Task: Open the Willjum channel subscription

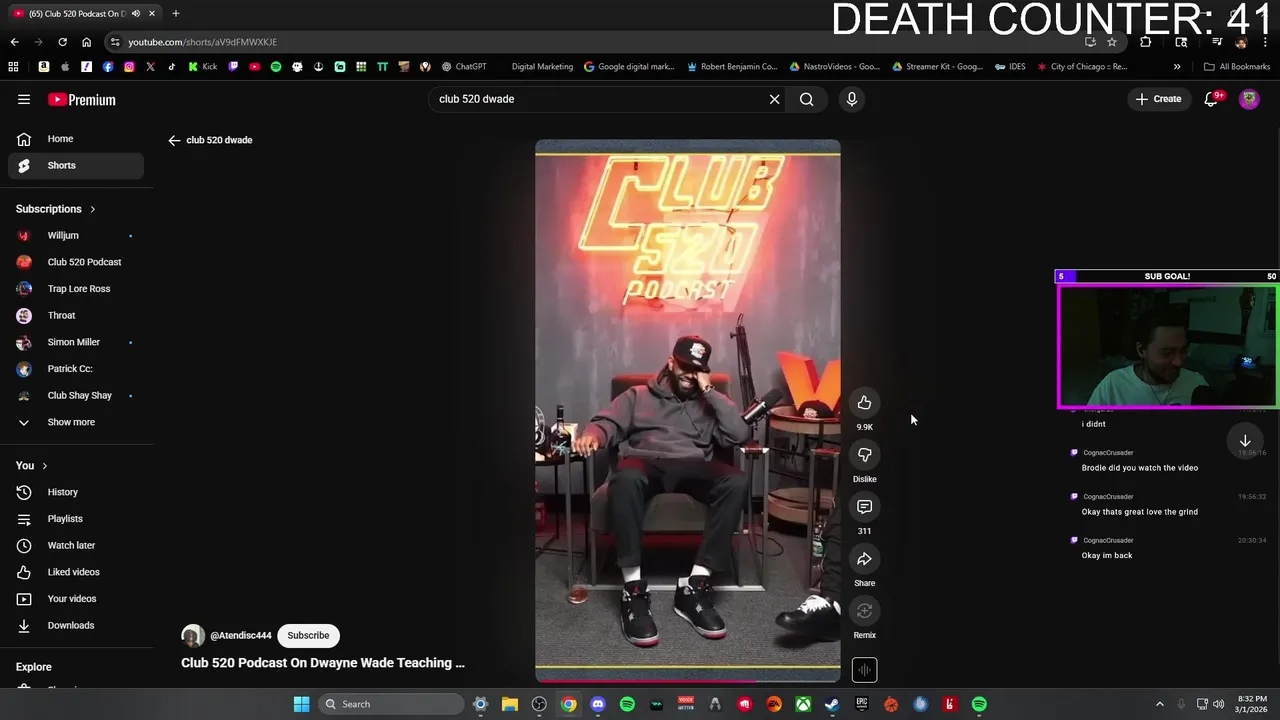Action: tap(76, 235)
